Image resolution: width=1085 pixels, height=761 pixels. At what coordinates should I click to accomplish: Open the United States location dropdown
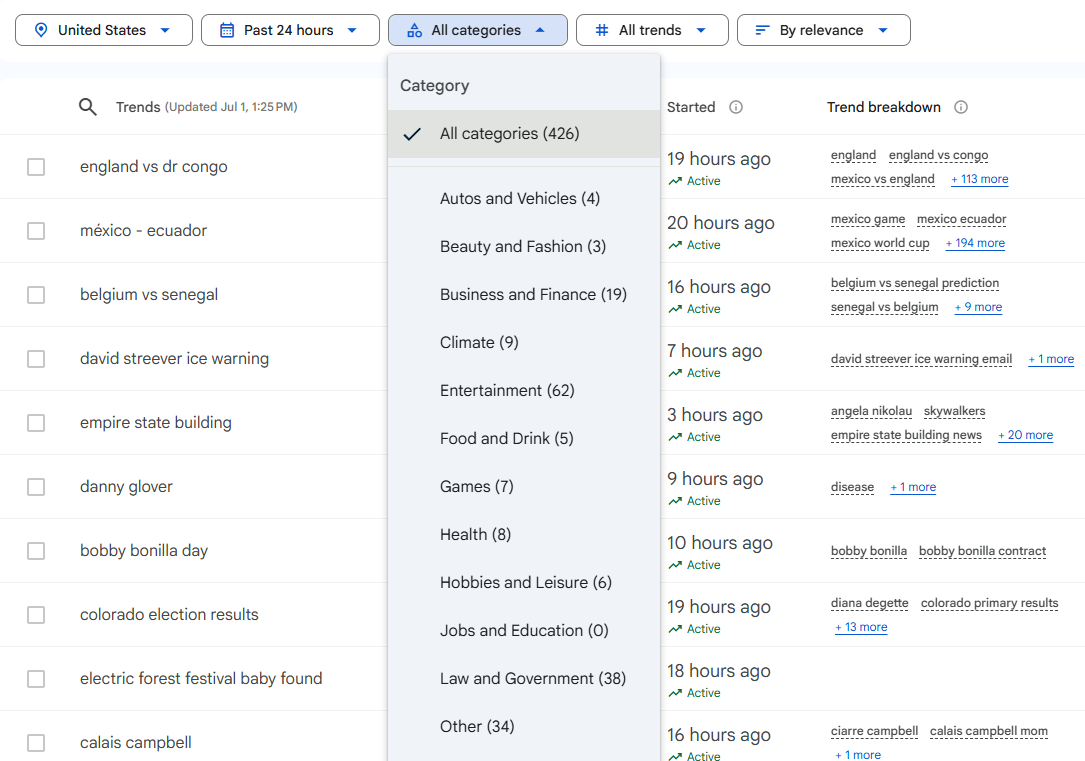point(104,30)
